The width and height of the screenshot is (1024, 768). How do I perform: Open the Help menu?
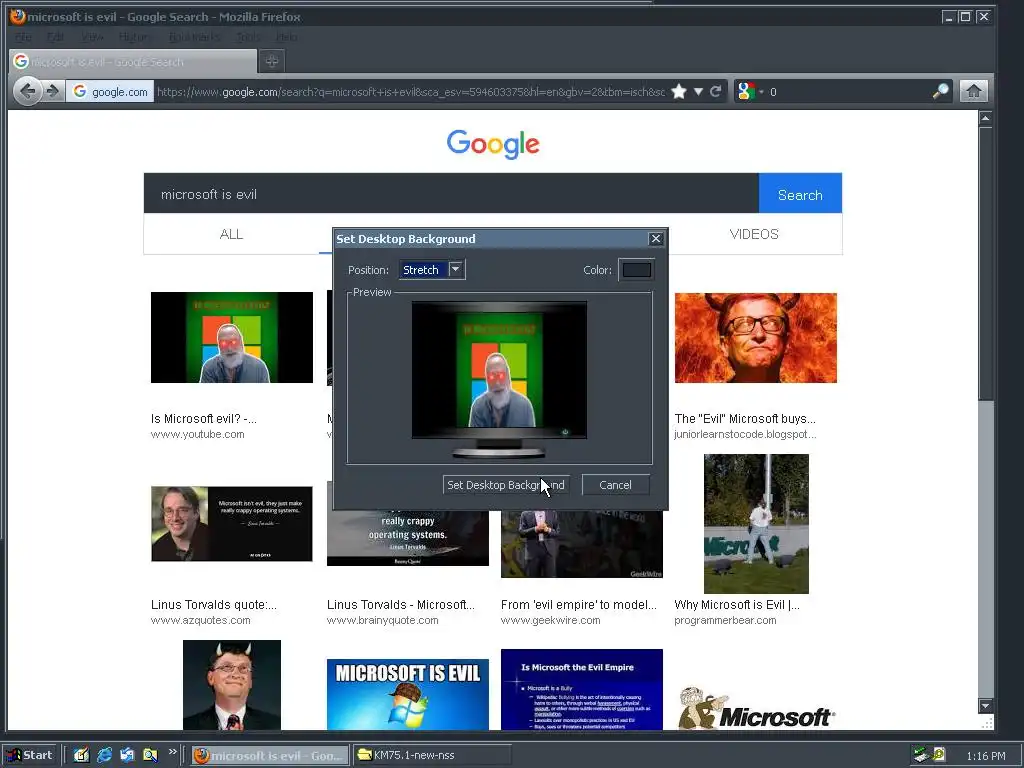click(x=287, y=37)
